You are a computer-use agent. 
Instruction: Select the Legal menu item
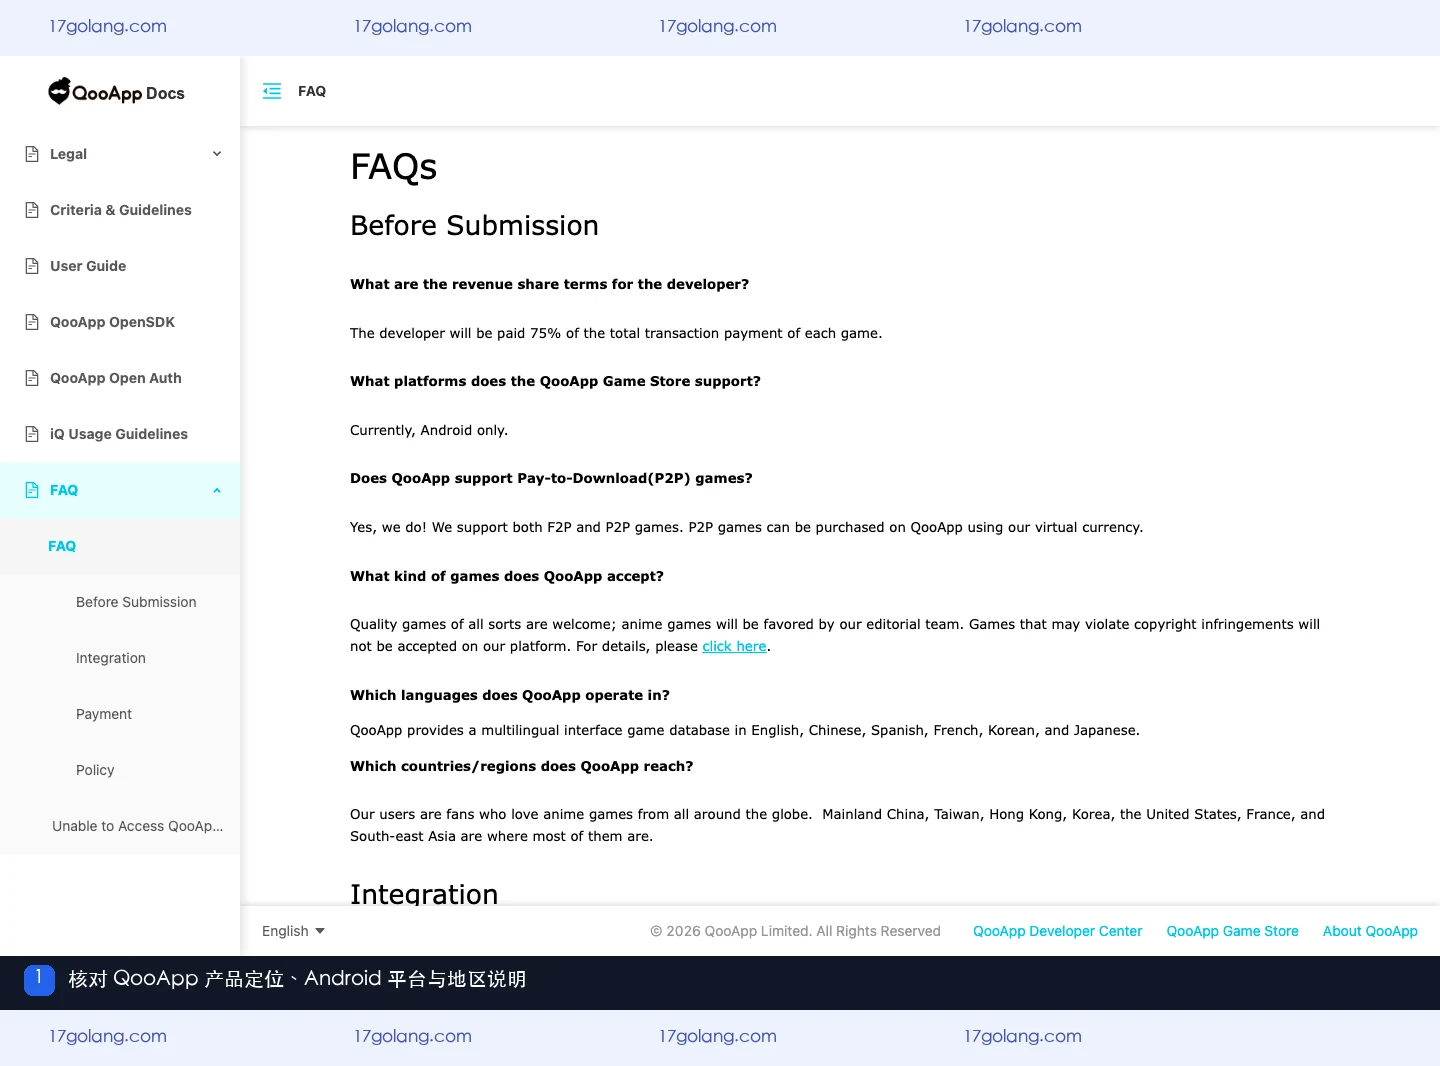pyautogui.click(x=120, y=154)
